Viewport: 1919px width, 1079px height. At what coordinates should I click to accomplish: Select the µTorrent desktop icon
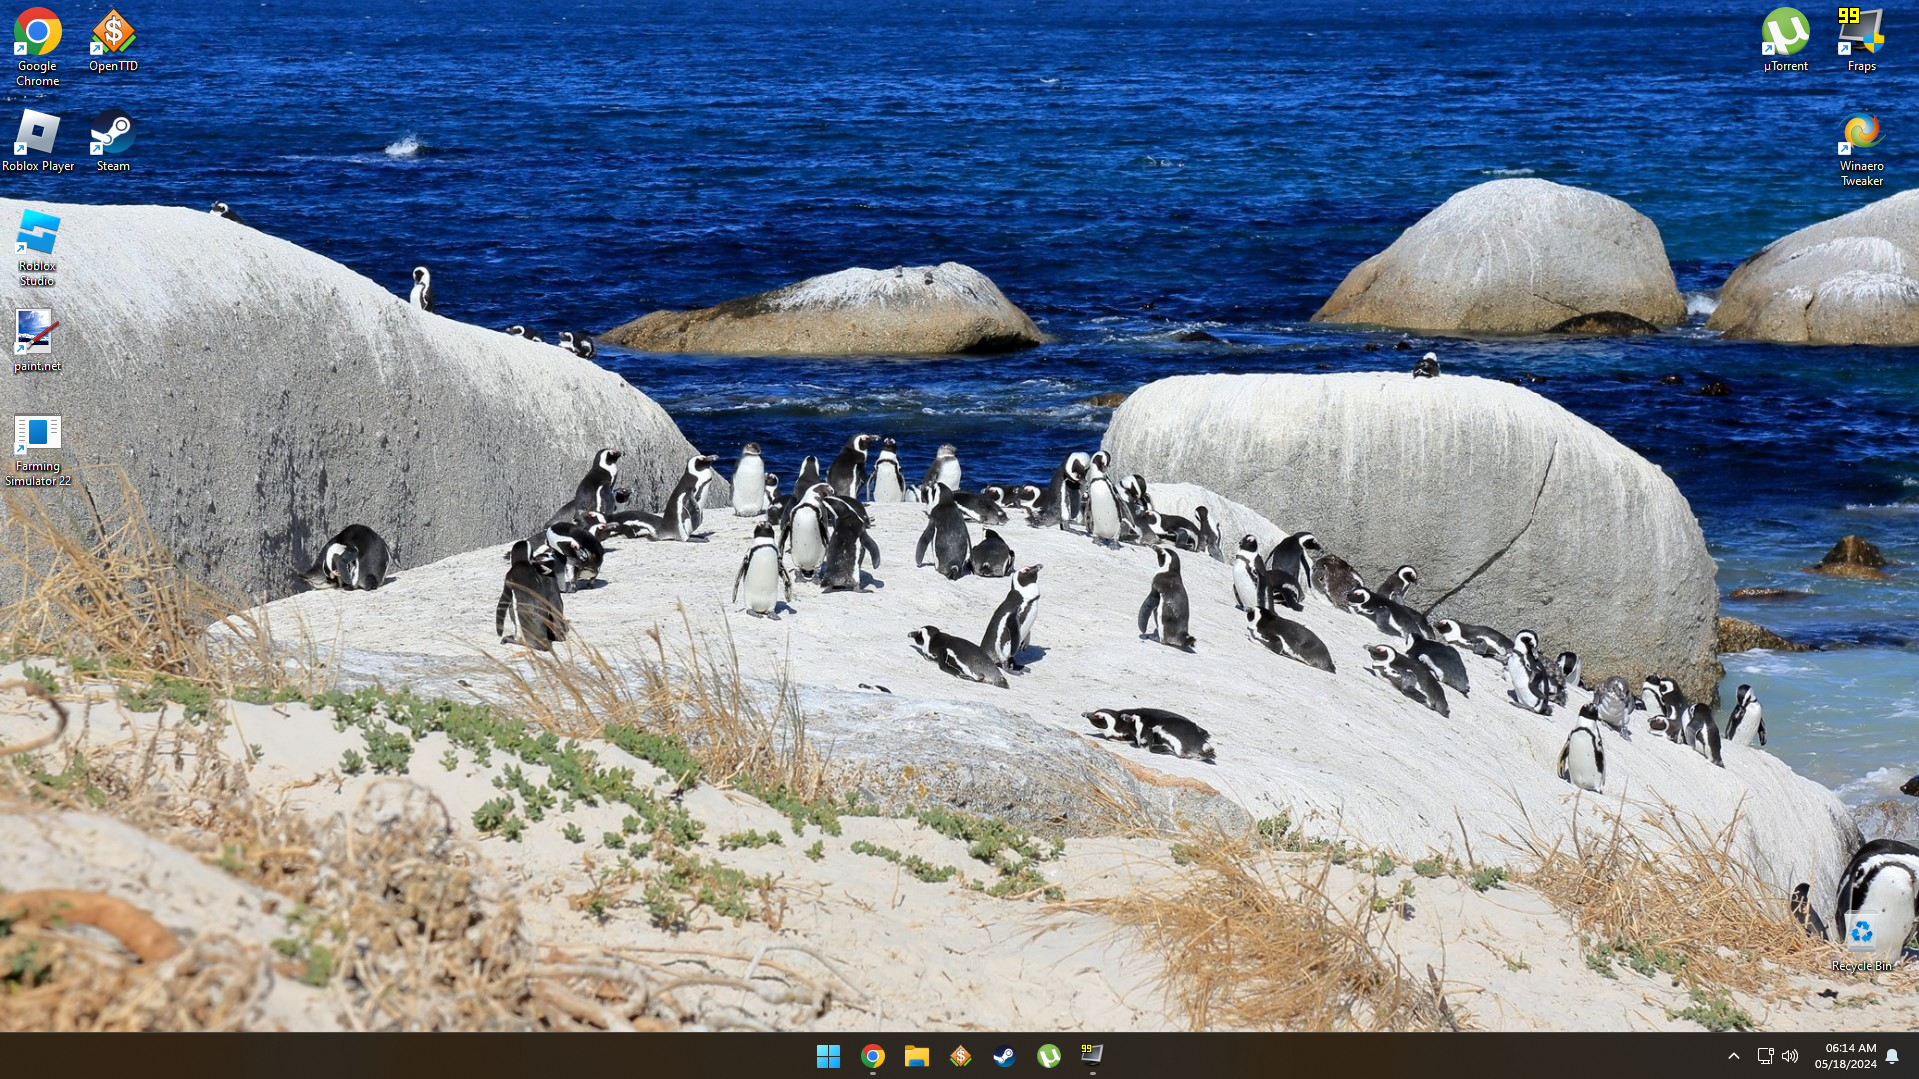1785,40
